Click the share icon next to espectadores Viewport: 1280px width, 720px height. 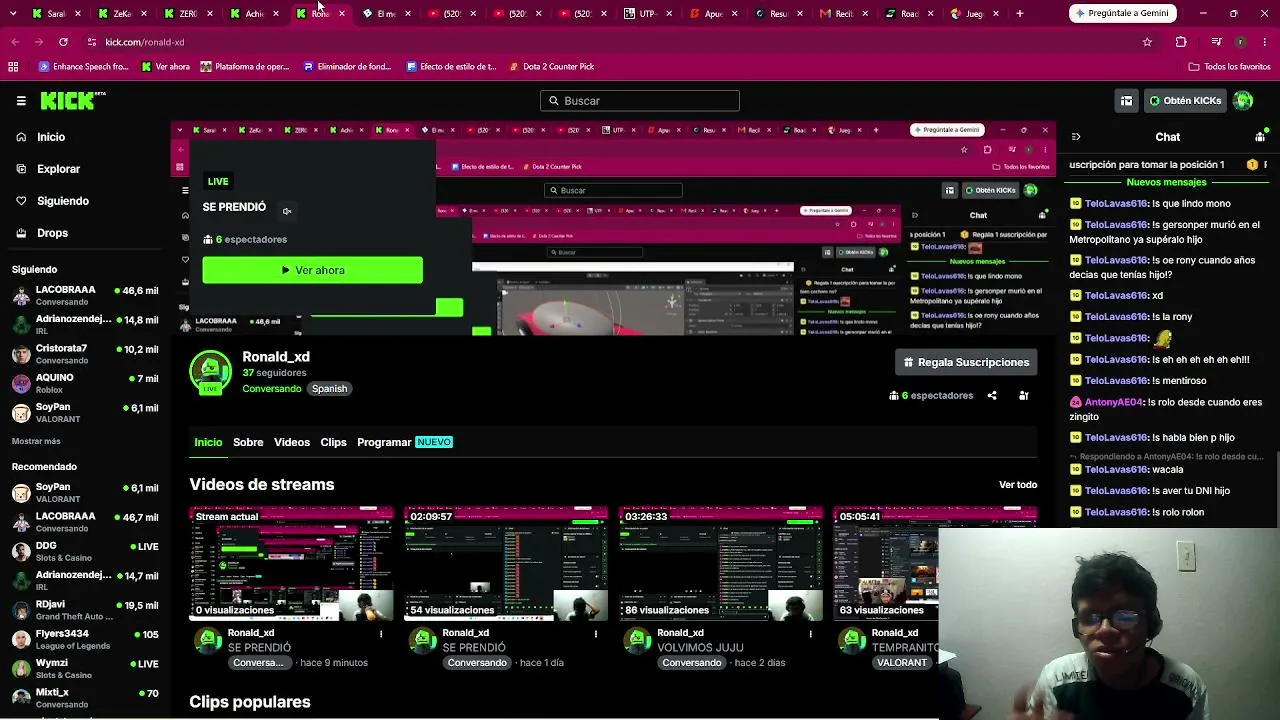[x=992, y=396]
